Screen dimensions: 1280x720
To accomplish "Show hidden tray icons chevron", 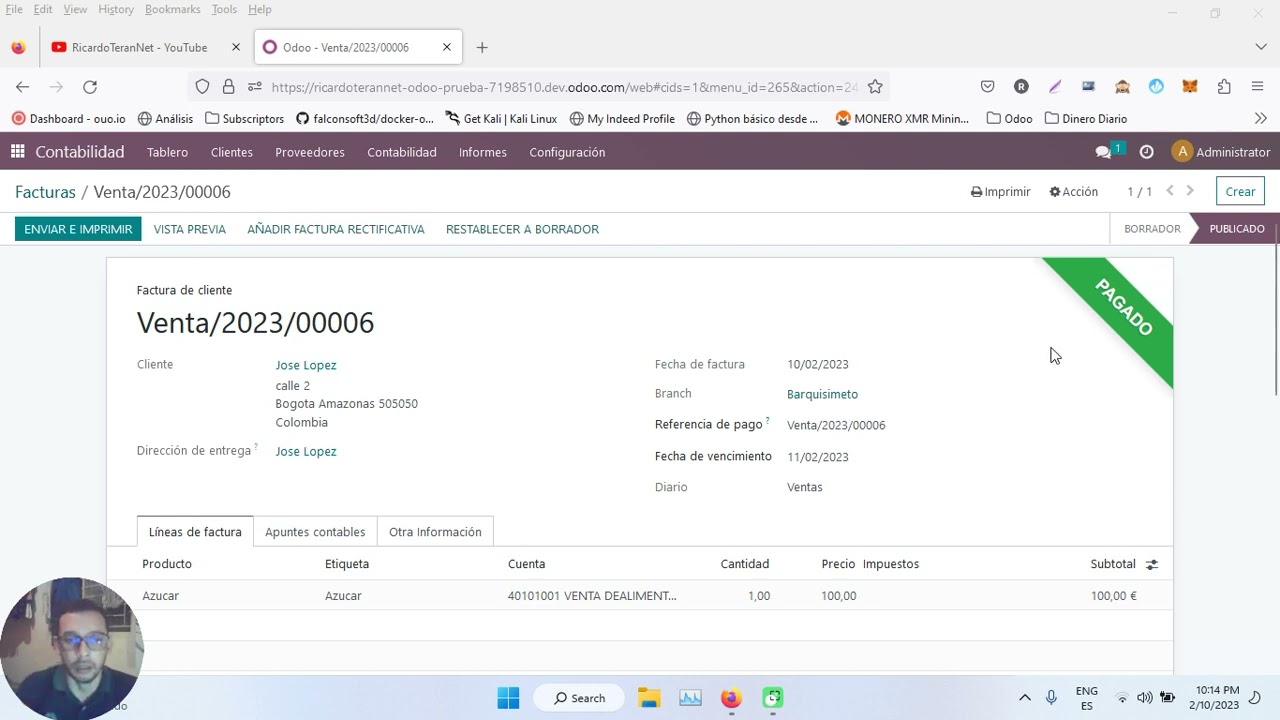I will tap(1024, 698).
